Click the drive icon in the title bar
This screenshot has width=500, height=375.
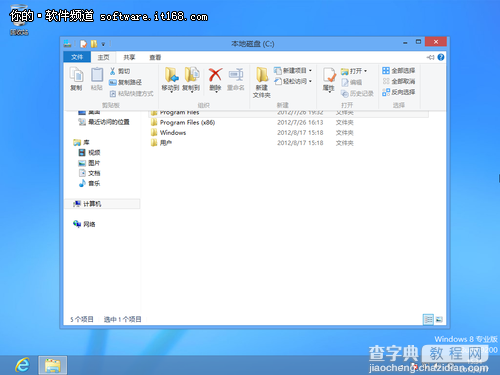[68, 43]
